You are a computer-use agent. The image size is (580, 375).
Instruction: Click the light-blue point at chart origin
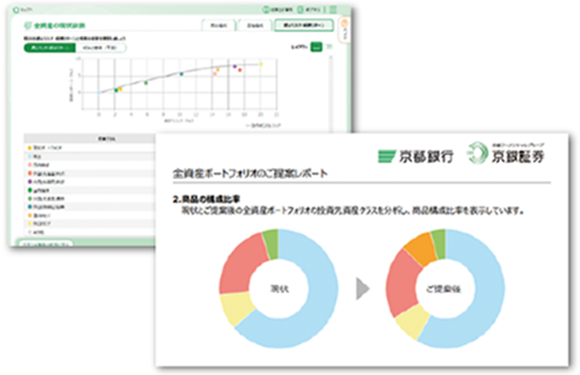point(99,92)
